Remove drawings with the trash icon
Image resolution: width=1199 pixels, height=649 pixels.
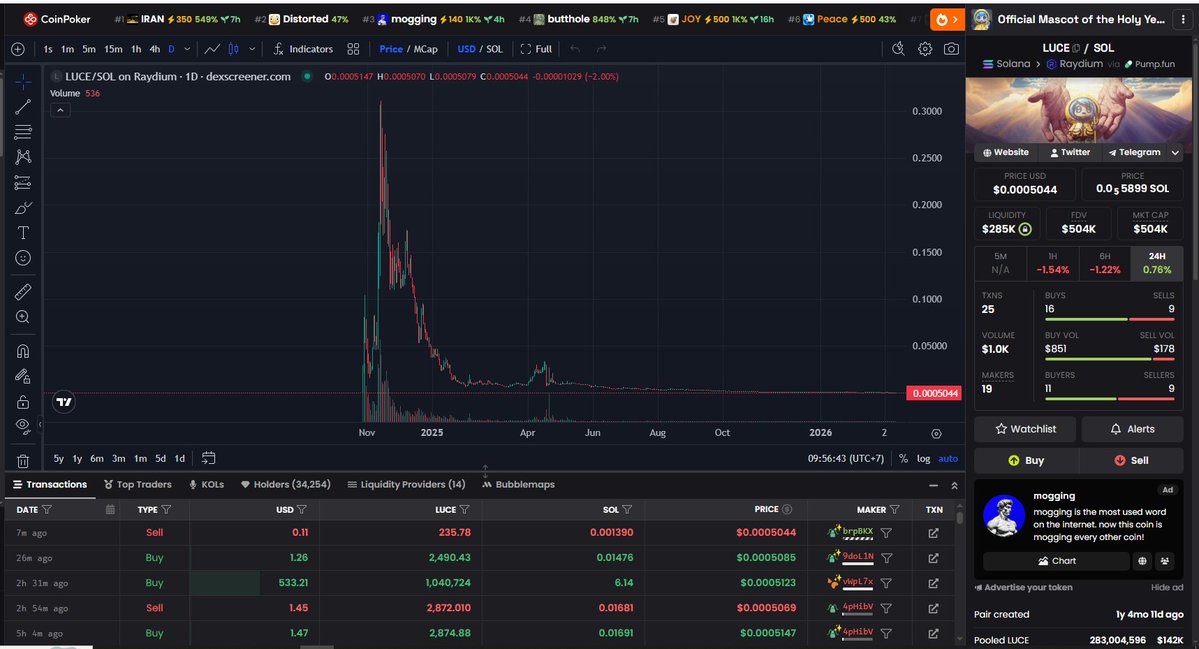point(23,461)
